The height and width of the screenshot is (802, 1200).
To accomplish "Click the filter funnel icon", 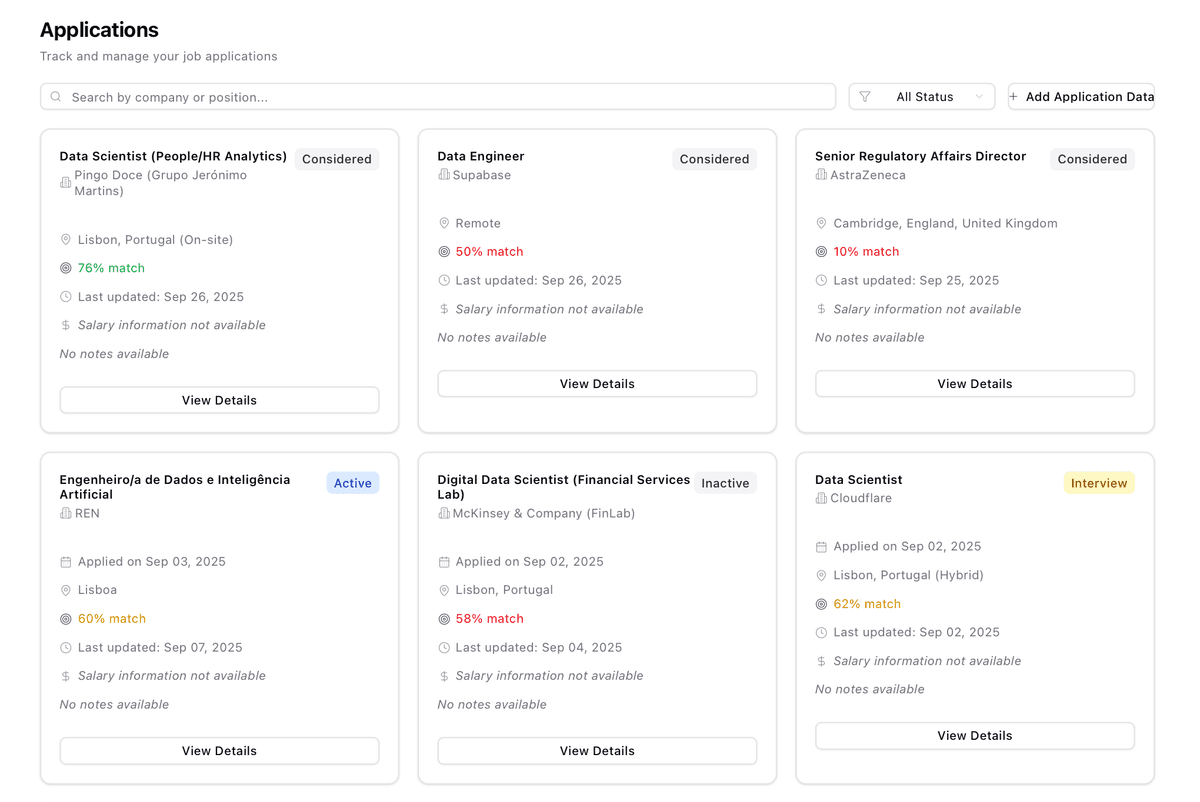I will (x=865, y=97).
